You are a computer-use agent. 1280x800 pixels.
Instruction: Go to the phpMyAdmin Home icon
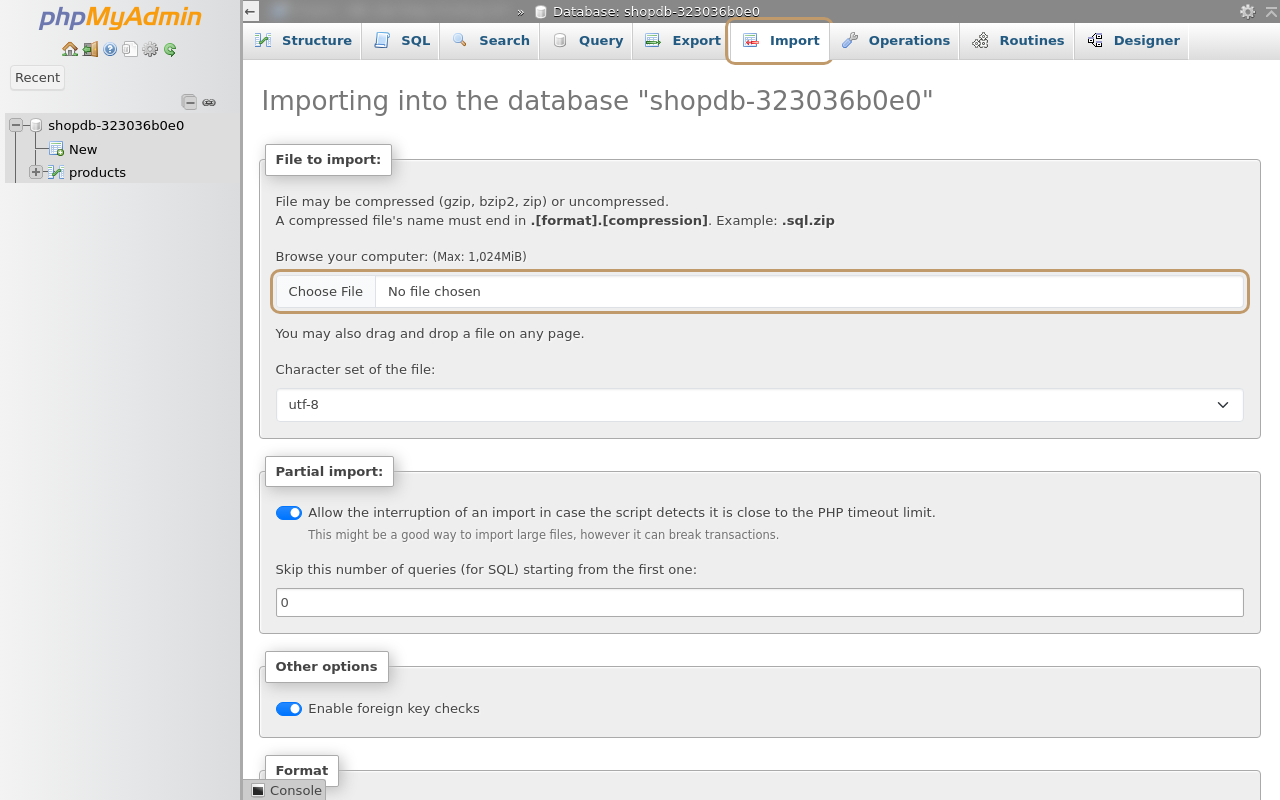70,49
